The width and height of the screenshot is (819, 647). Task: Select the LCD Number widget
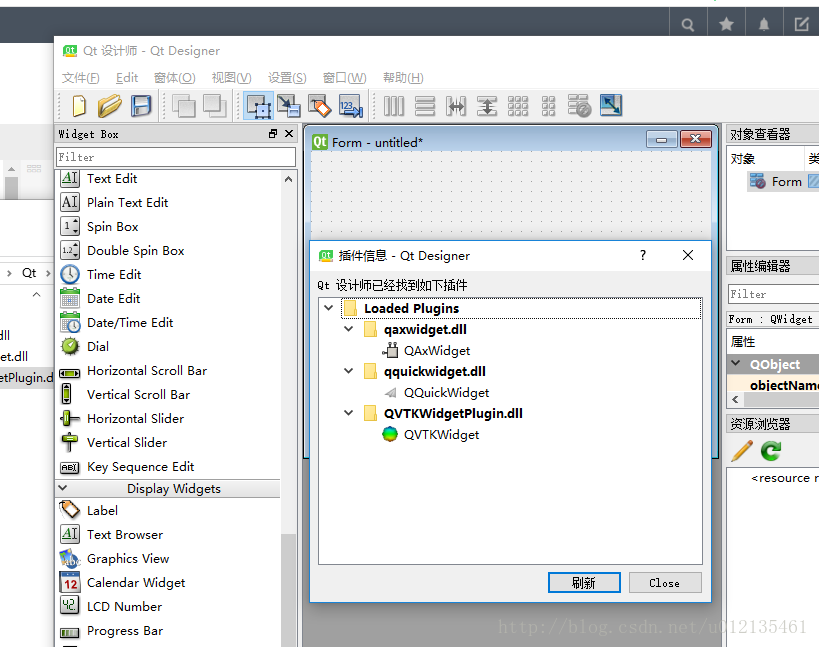(x=124, y=607)
